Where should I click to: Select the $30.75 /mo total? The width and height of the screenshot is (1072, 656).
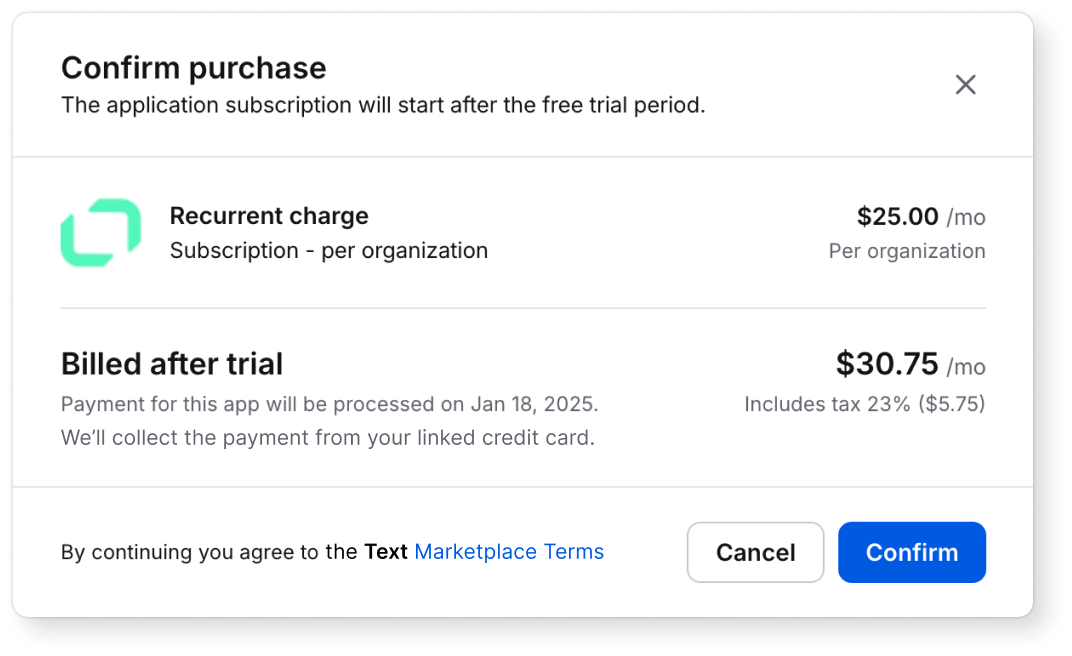click(911, 364)
